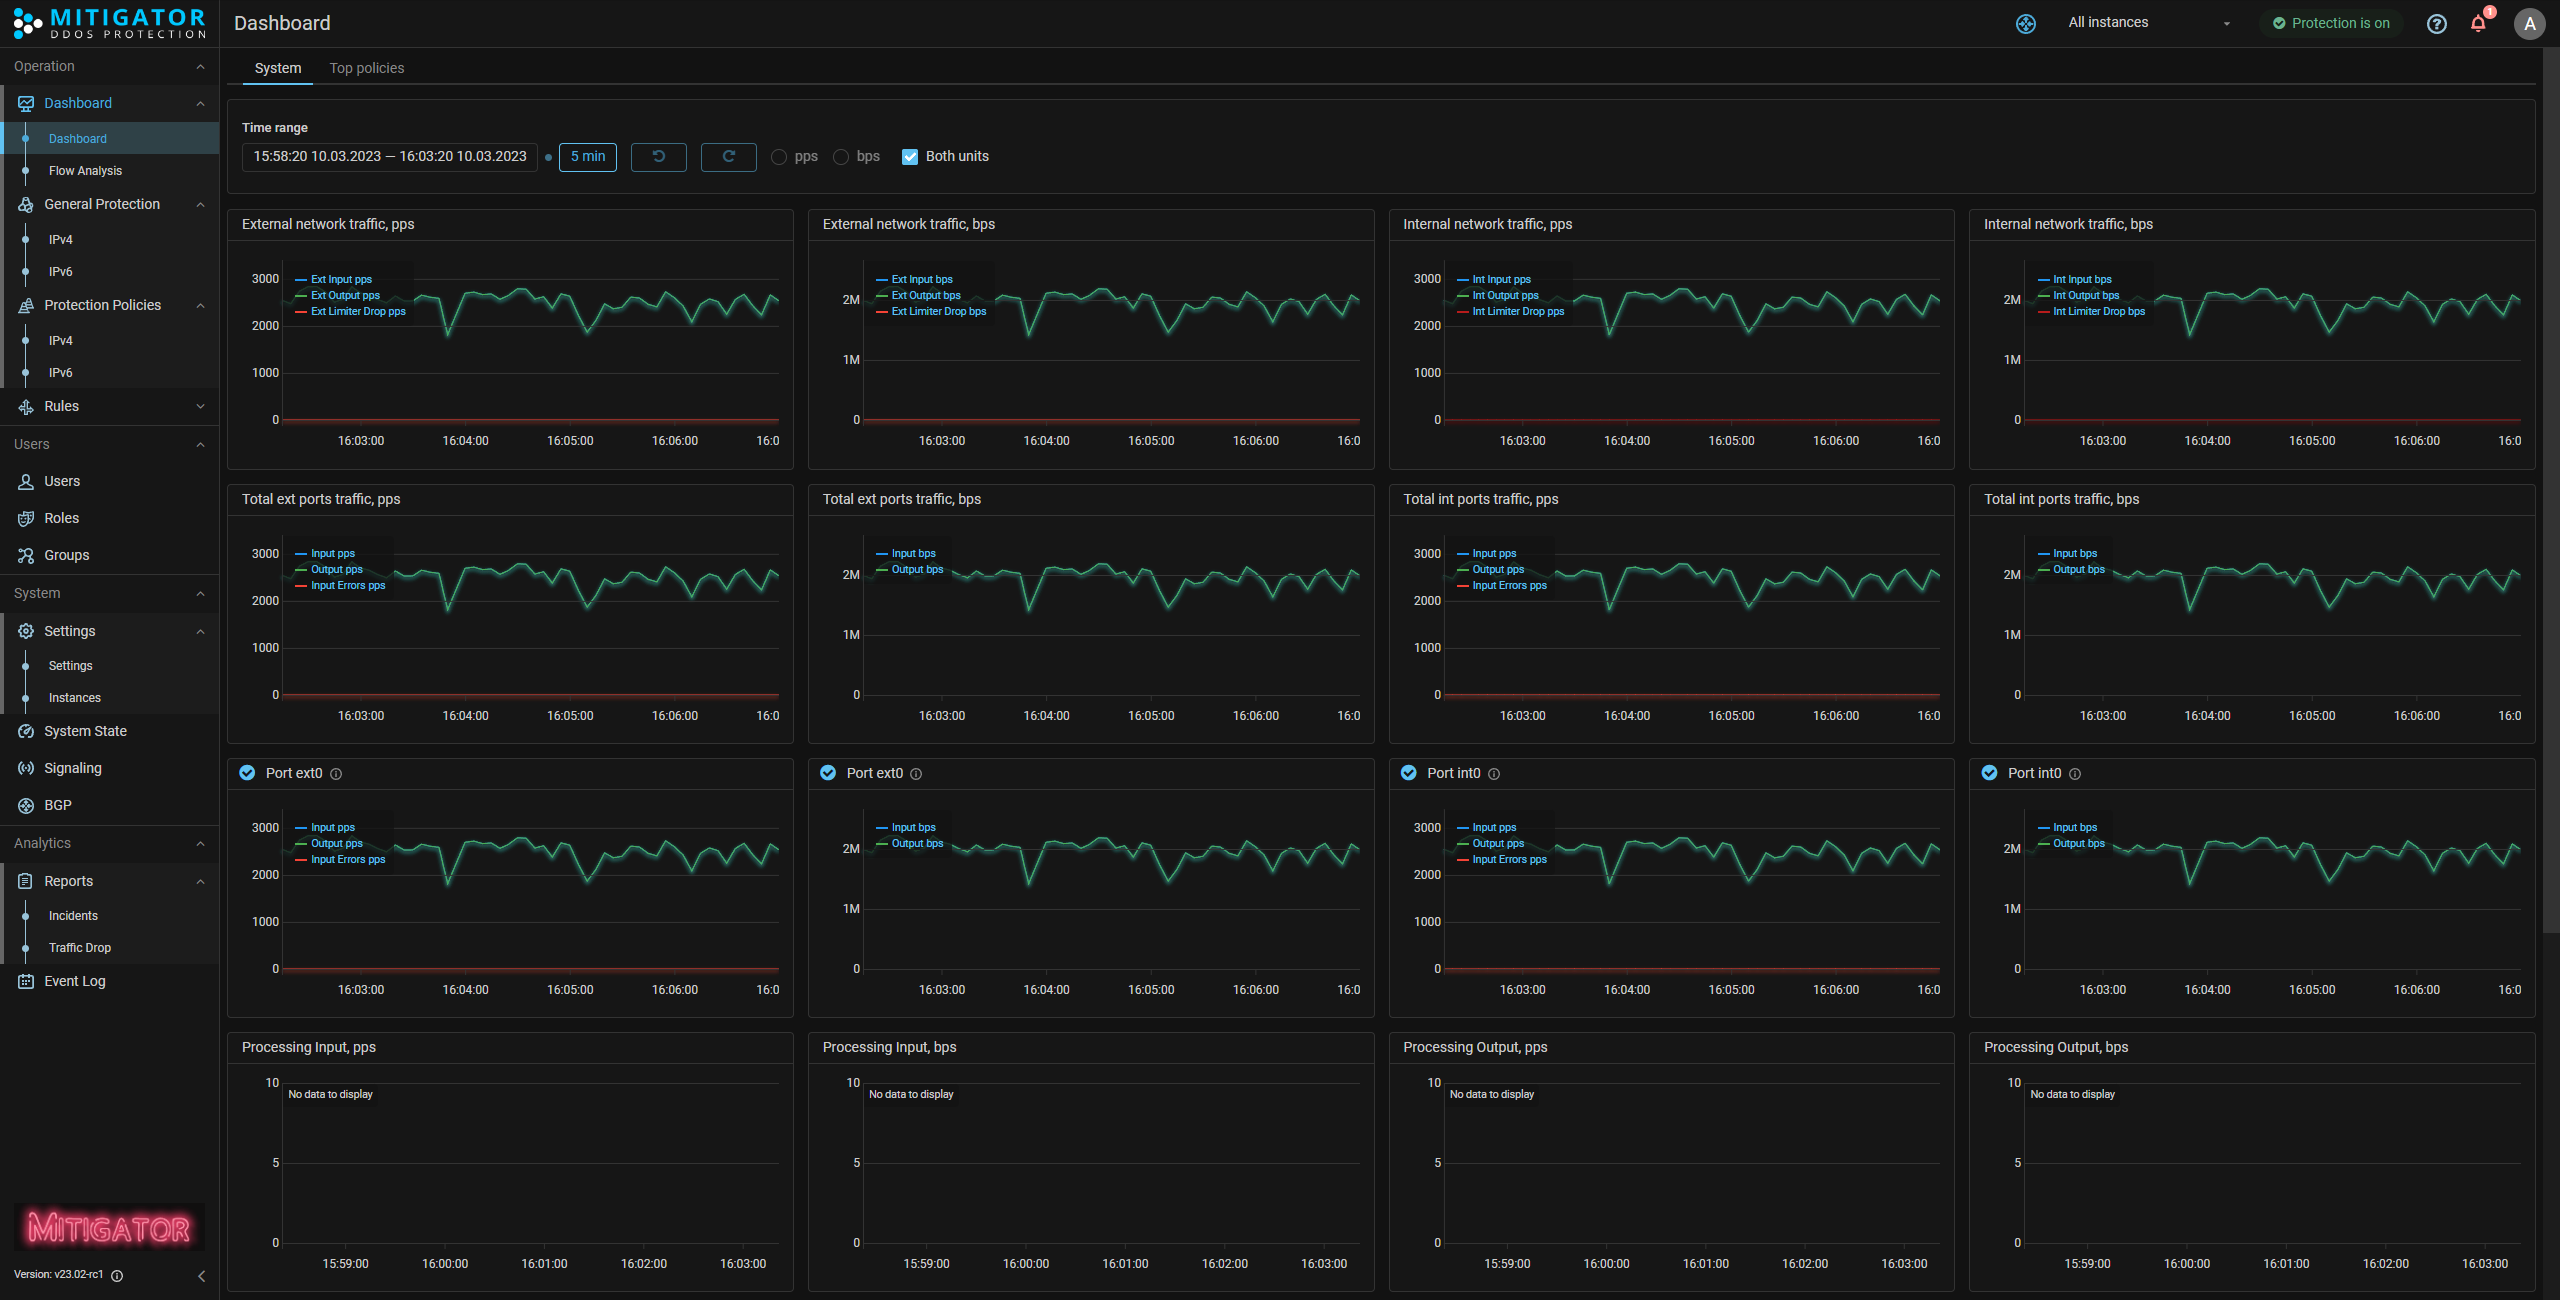This screenshot has height=1300, width=2560.
Task: Open Flow Analysis in sidebar
Action: tap(85, 171)
